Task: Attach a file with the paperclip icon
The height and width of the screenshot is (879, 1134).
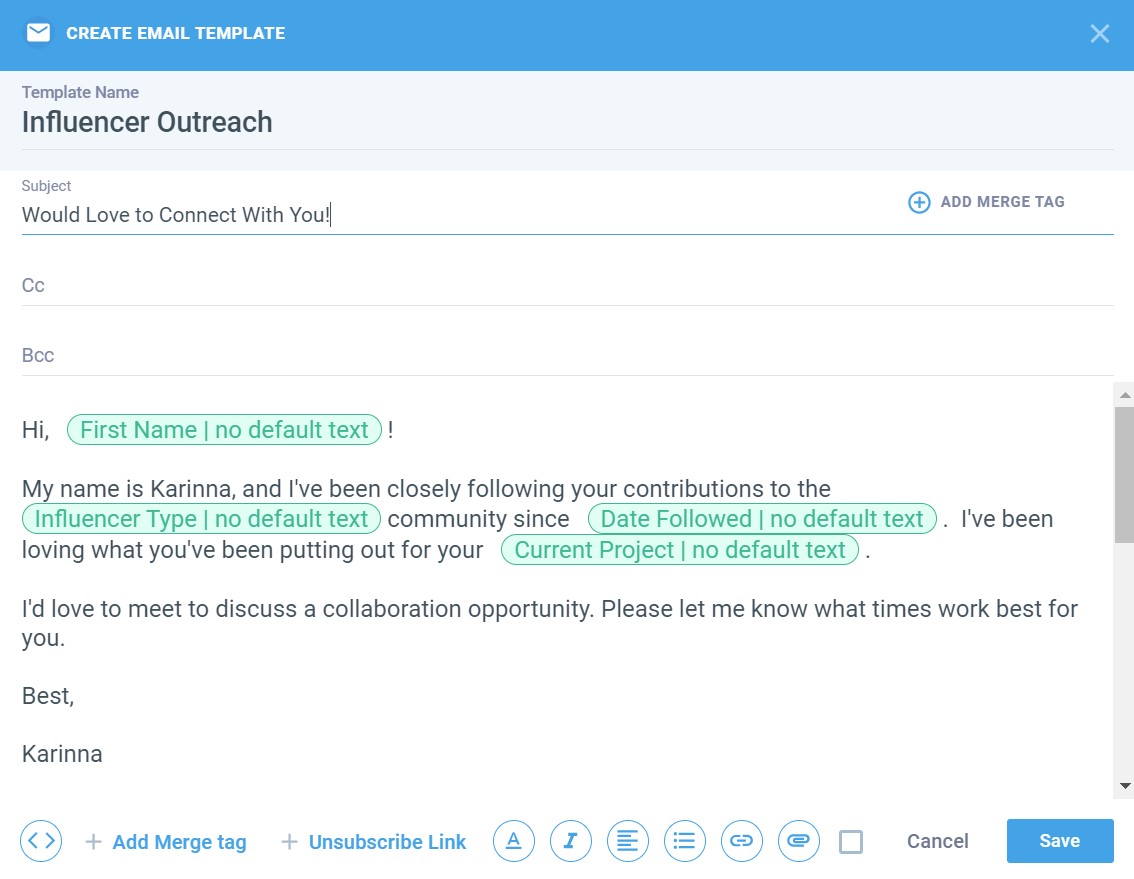Action: [798, 841]
